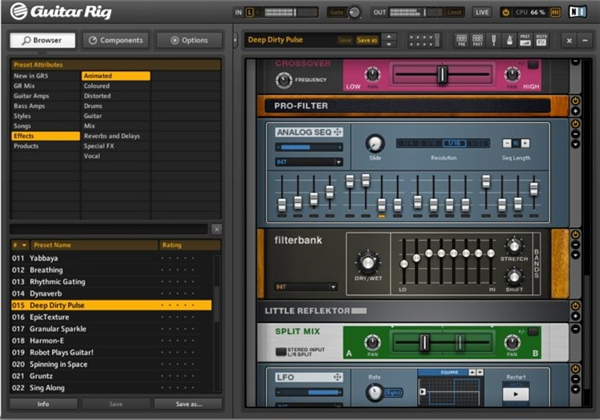The height and width of the screenshot is (420, 600).
Task: Click the HI quality button beside CPU
Action: coord(555,13)
